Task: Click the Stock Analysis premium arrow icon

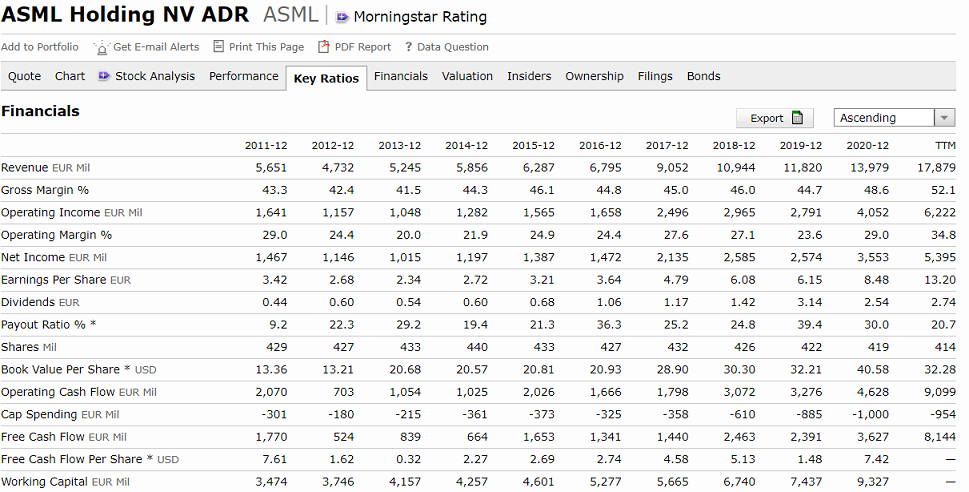Action: (104, 77)
